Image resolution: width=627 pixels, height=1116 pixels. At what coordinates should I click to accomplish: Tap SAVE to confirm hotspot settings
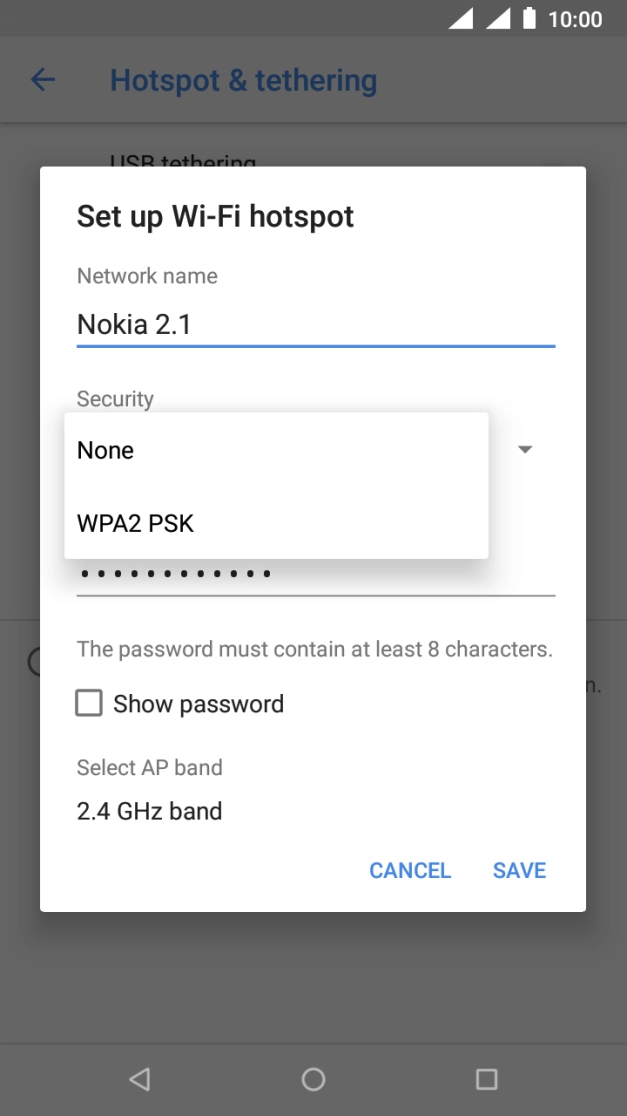[518, 870]
